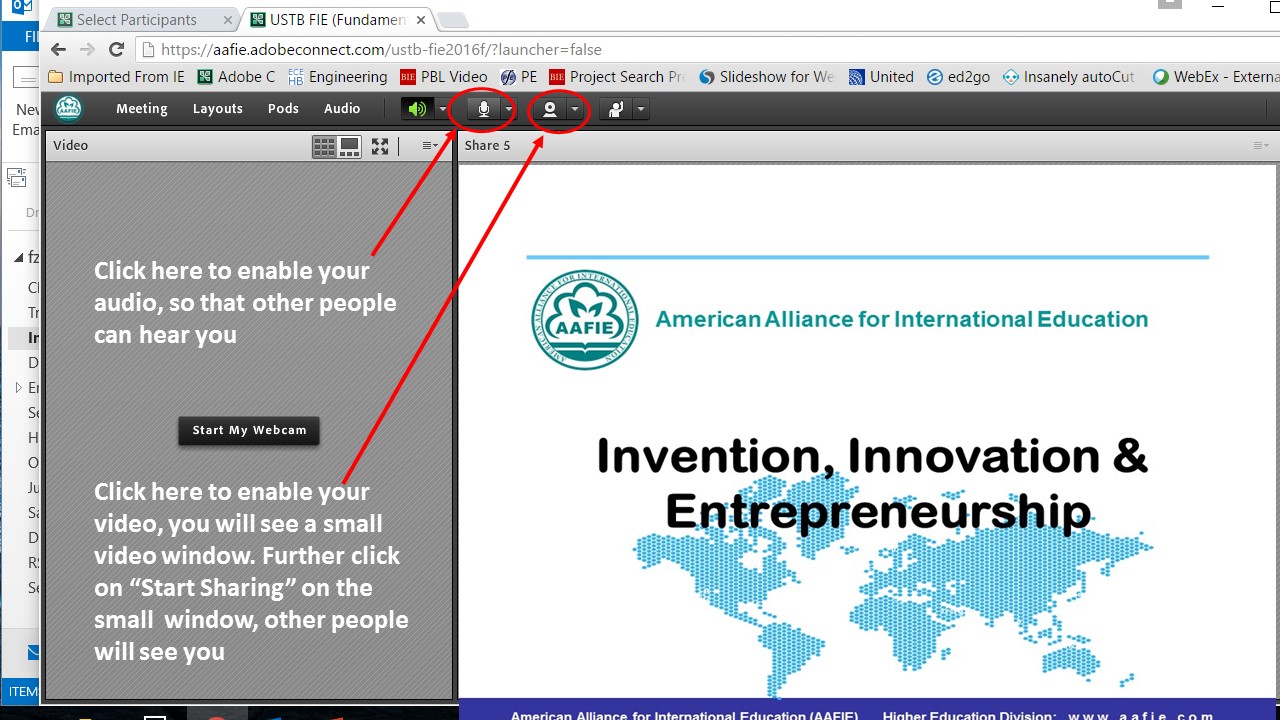Open the Meeting menu

[142, 108]
